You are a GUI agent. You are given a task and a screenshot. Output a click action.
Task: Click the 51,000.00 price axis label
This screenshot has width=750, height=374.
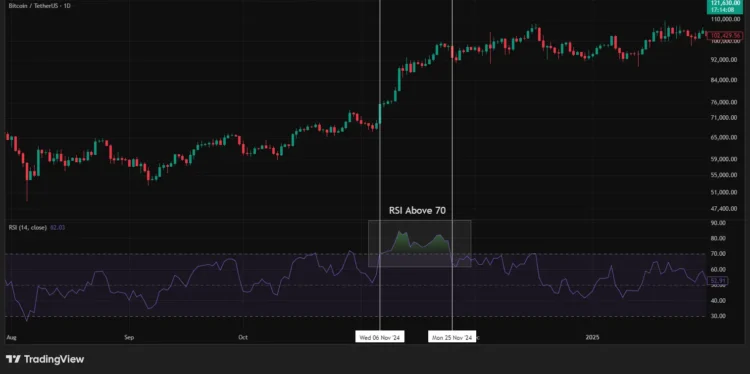(725, 192)
